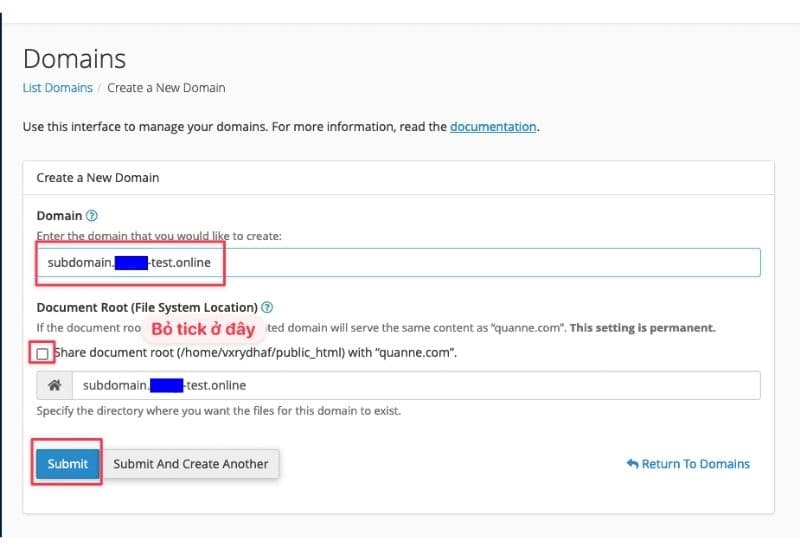800x550 pixels.
Task: Open the List Domains breadcrumb link
Action: tap(58, 88)
